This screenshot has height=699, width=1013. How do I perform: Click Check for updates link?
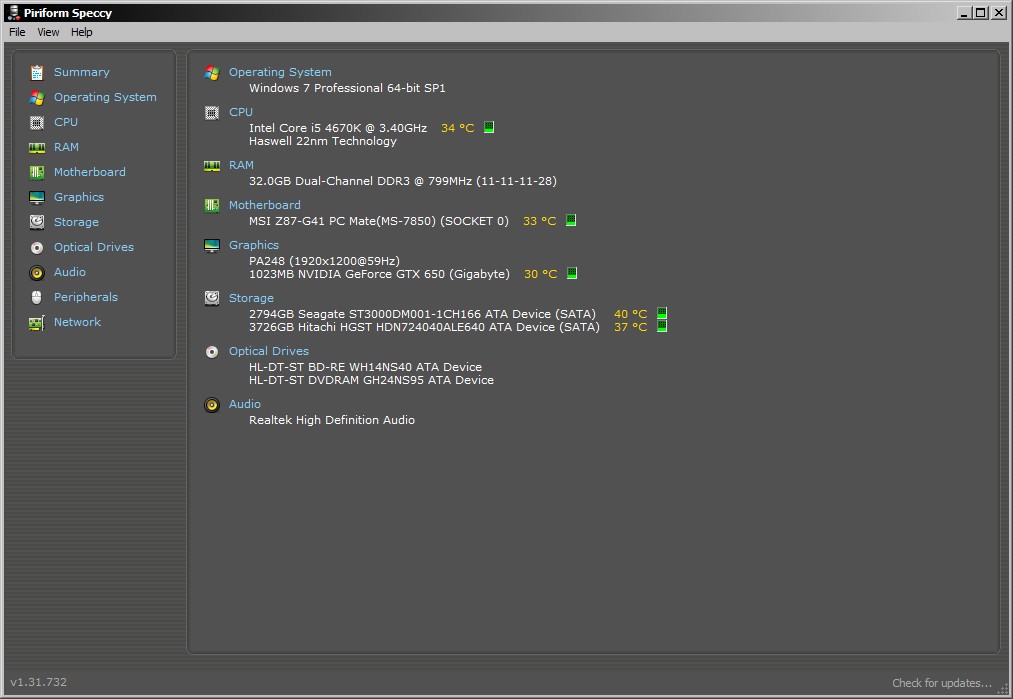click(x=942, y=683)
